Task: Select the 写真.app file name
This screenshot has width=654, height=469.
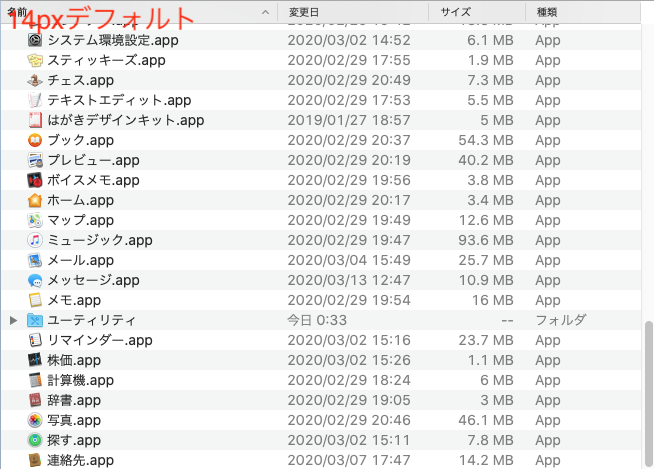Action: coord(74,420)
